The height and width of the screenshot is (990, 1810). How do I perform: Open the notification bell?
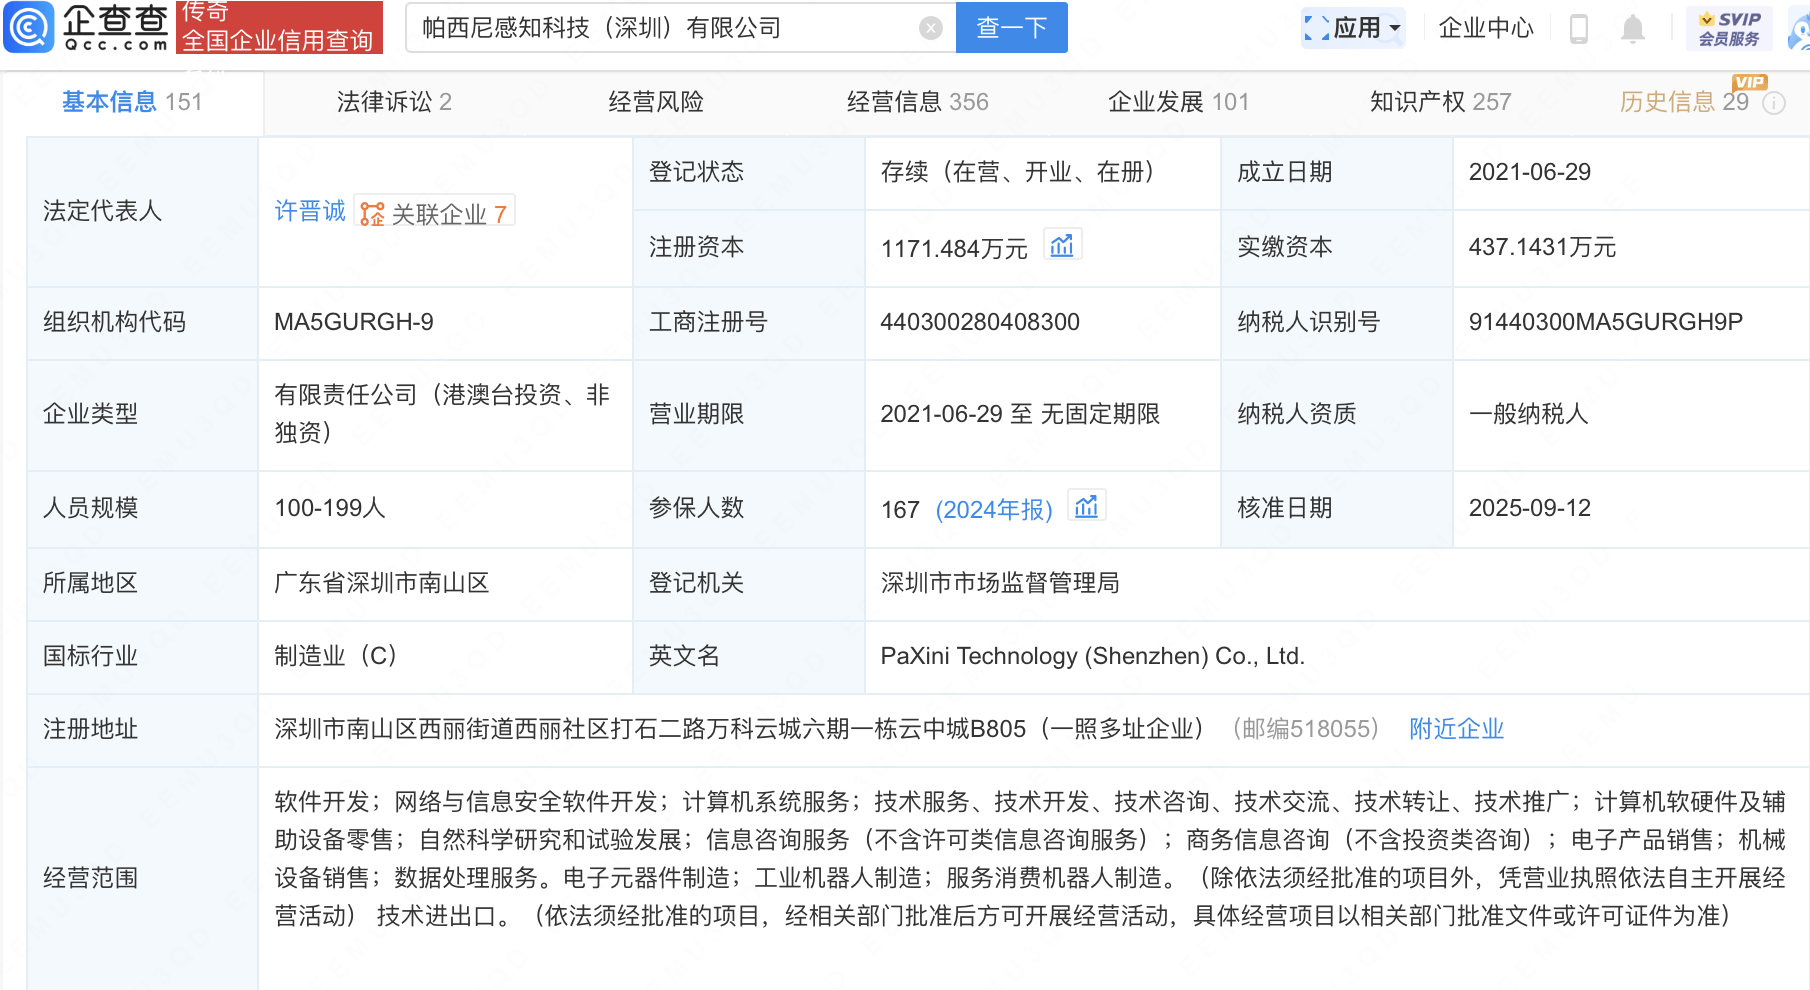pyautogui.click(x=1633, y=29)
